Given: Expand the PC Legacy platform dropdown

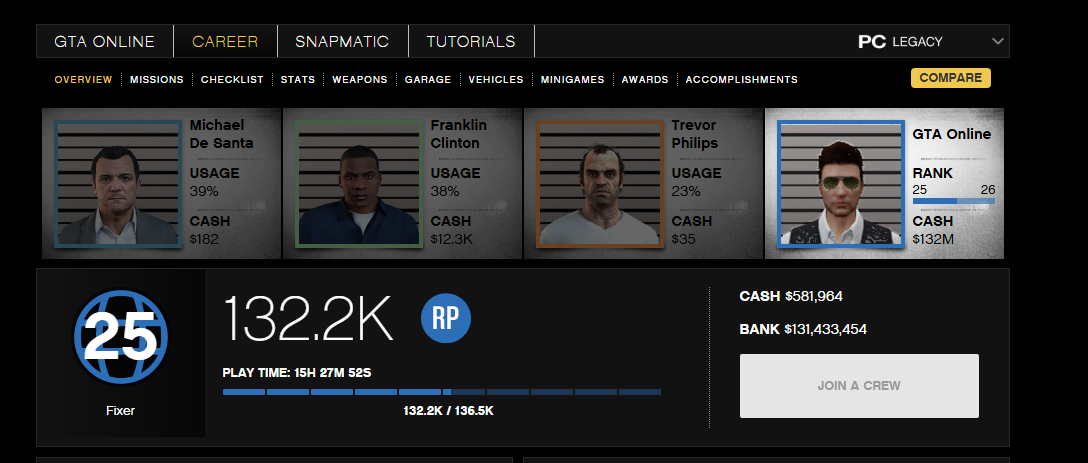Looking at the screenshot, I should coord(932,42).
